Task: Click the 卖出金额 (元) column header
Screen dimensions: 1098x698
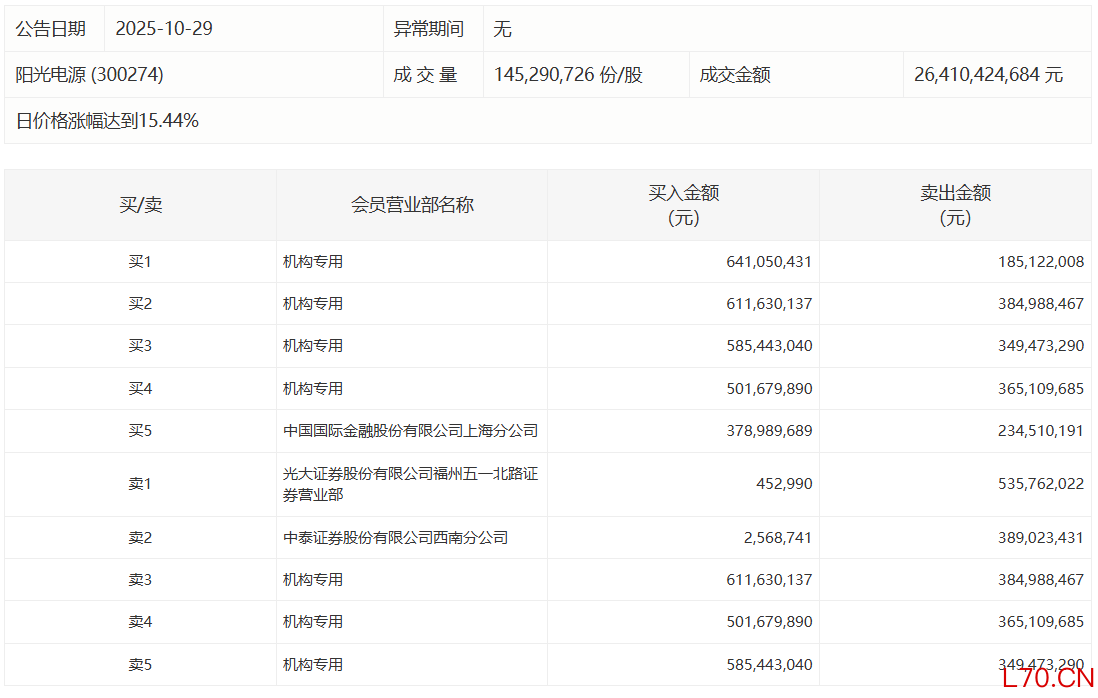Action: click(x=955, y=205)
